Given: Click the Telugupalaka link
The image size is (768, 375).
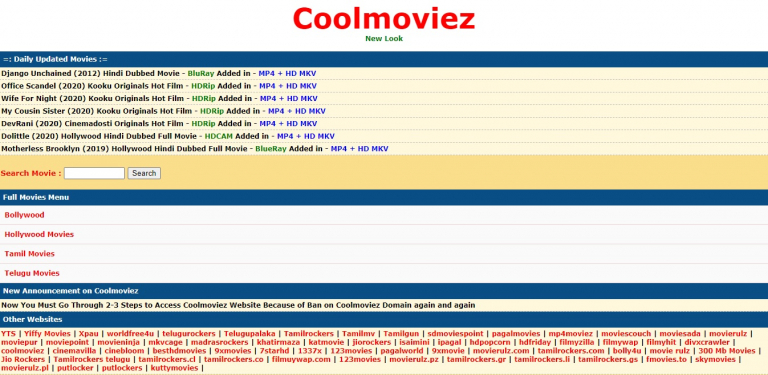Looking at the screenshot, I should (250, 334).
